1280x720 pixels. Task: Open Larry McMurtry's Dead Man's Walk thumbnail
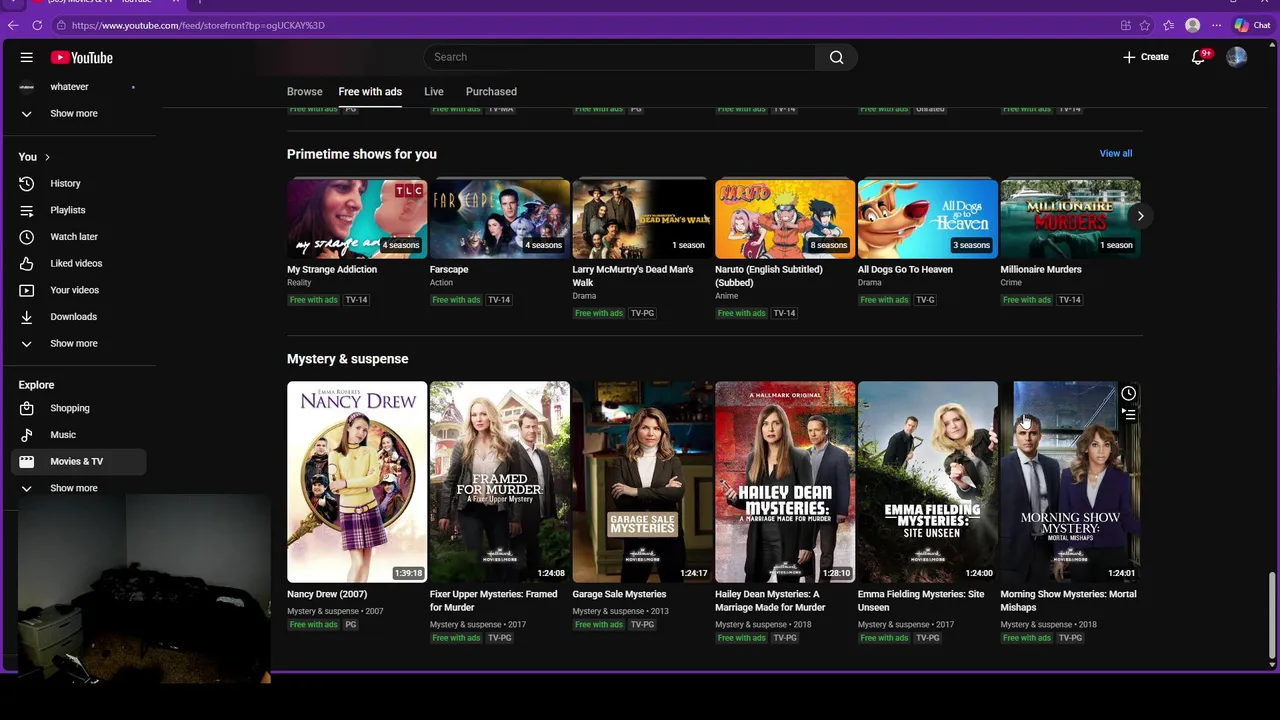pyautogui.click(x=642, y=219)
